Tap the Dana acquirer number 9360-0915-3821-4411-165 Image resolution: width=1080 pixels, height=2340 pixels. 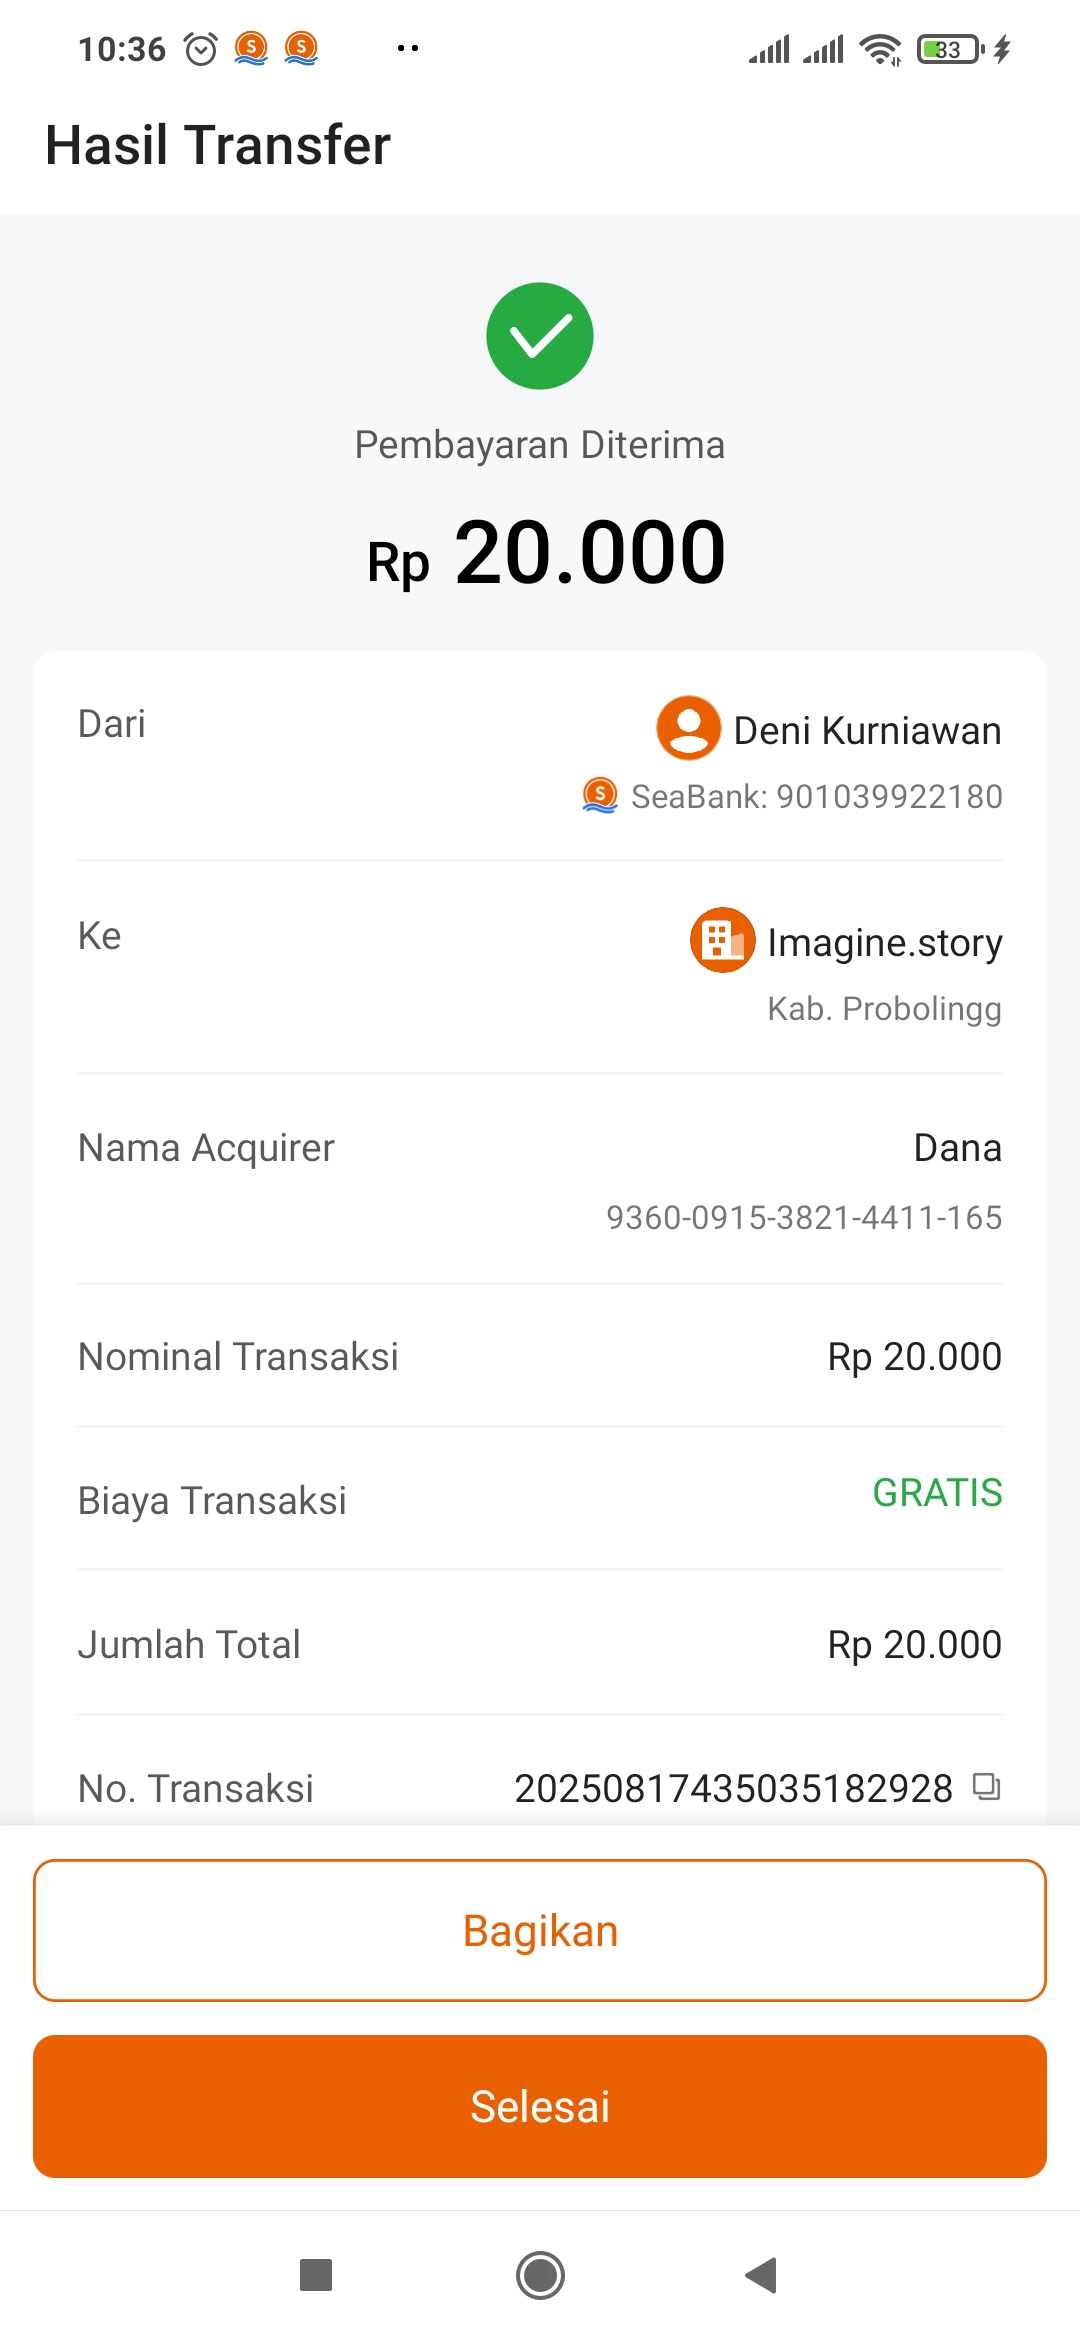(x=804, y=1217)
